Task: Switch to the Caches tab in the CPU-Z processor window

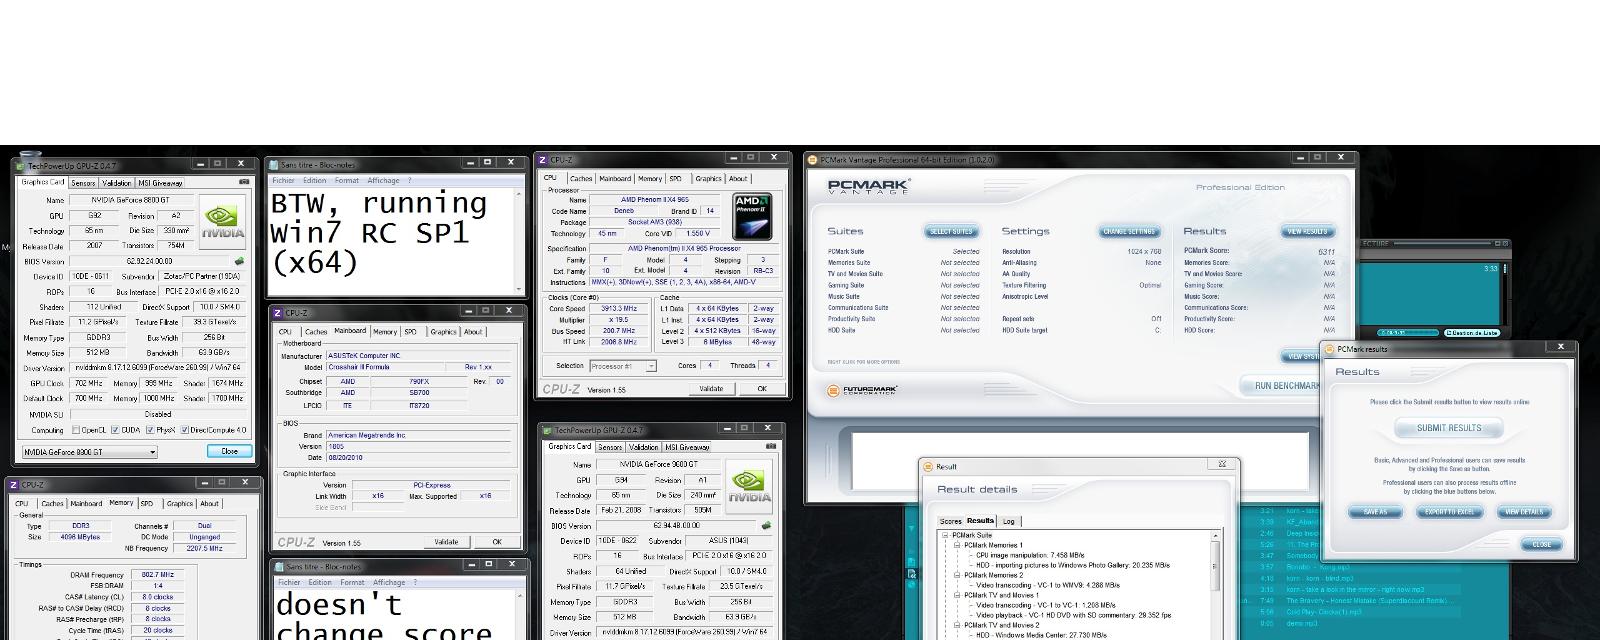Action: pos(581,179)
